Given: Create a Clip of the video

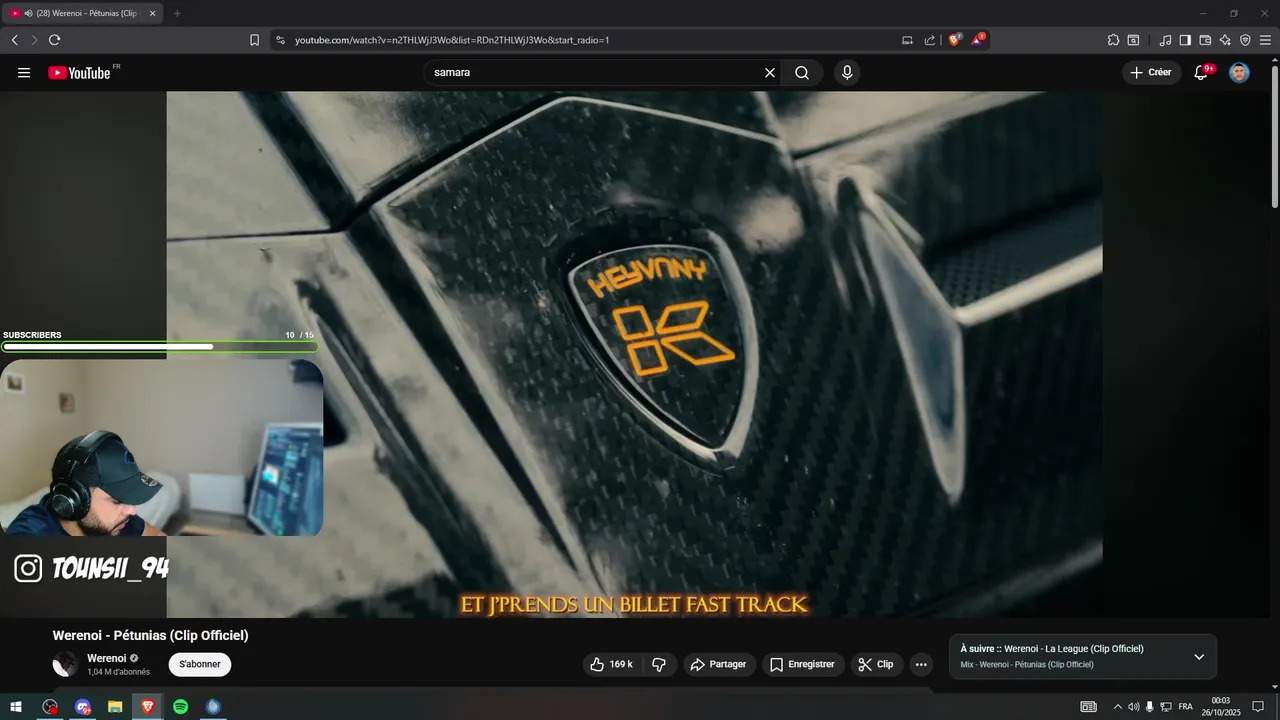Looking at the screenshot, I should pos(877,664).
